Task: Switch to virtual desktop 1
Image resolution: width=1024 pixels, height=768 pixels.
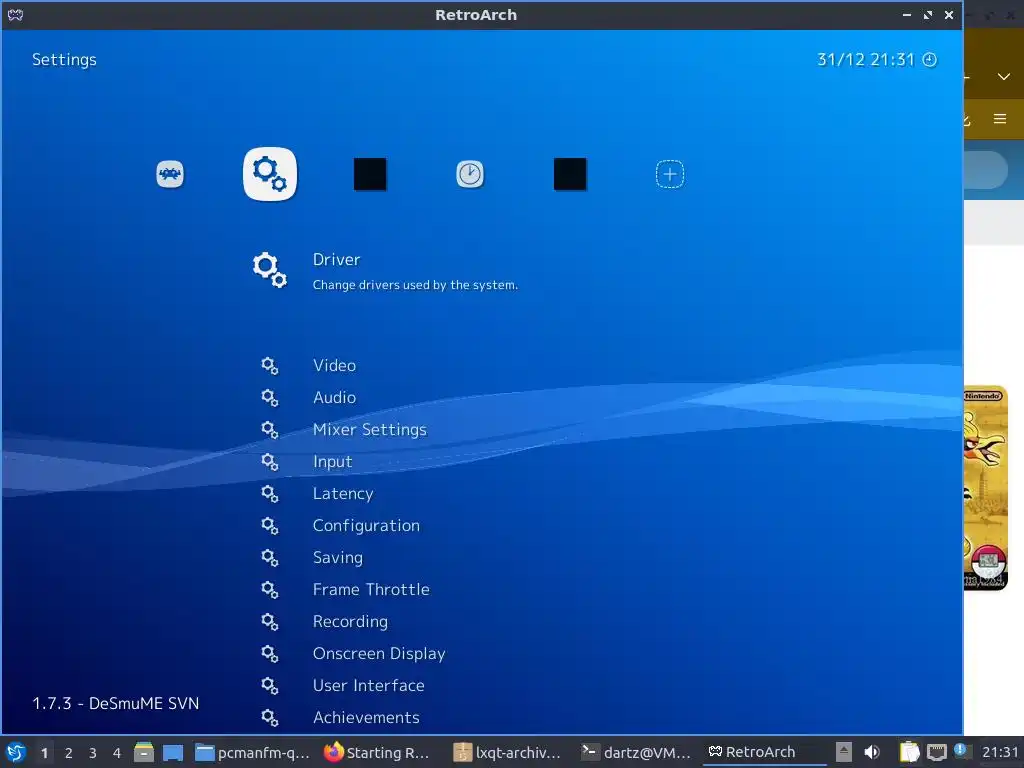Action: pos(44,753)
